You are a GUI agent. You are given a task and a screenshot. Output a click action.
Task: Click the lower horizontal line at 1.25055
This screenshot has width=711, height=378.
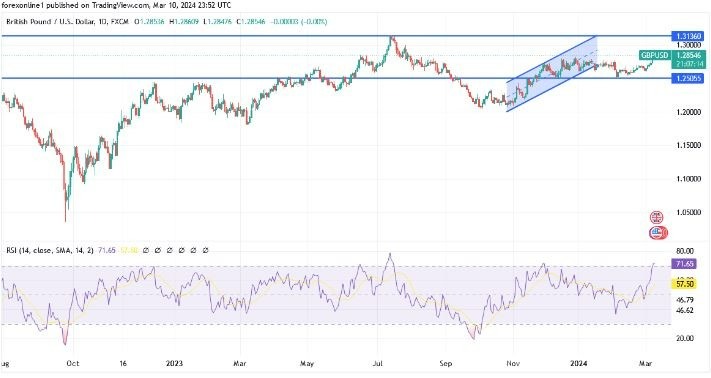tap(336, 78)
